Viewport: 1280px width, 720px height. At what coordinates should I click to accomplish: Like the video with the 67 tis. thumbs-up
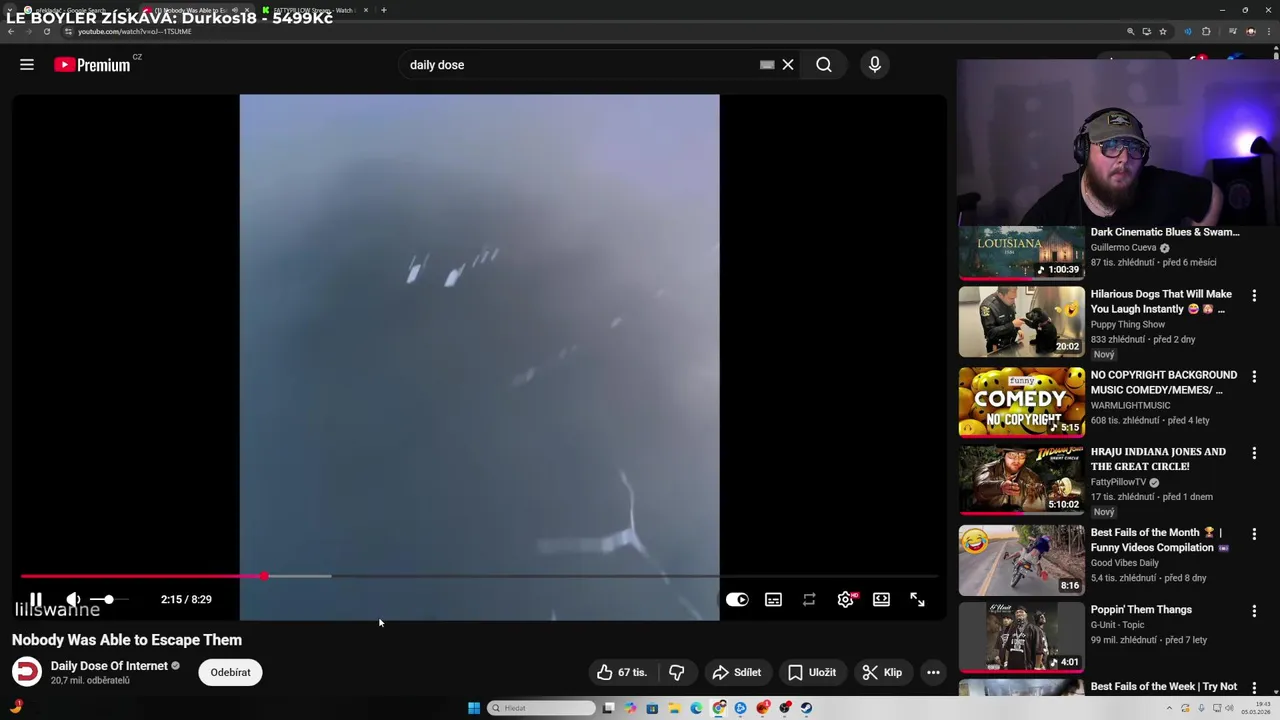coord(622,672)
